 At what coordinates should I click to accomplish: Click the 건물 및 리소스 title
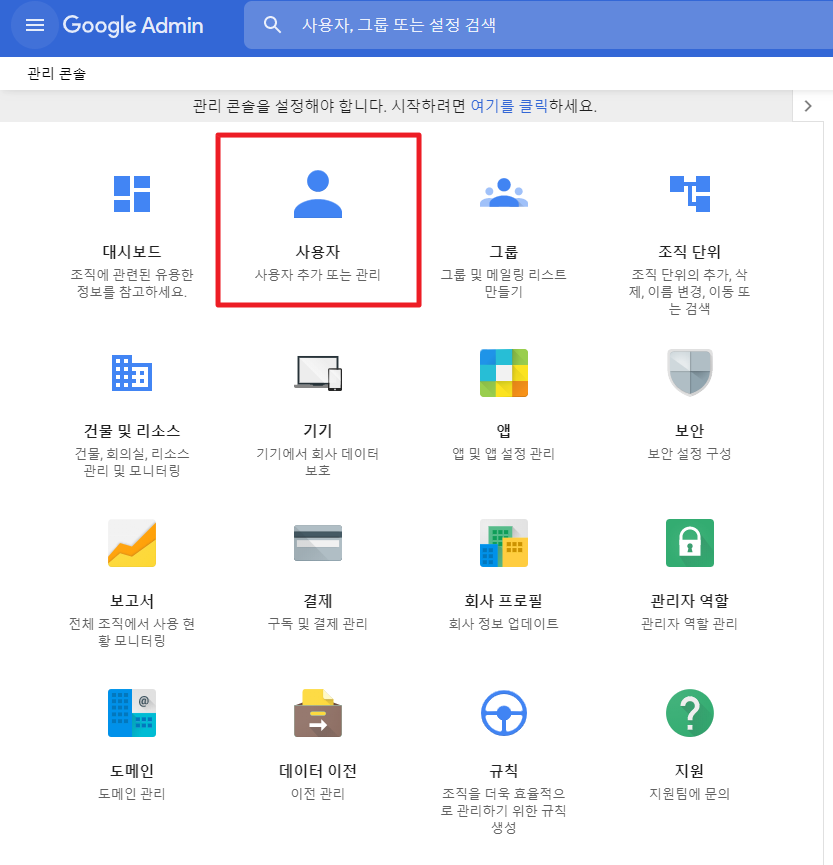tap(132, 430)
